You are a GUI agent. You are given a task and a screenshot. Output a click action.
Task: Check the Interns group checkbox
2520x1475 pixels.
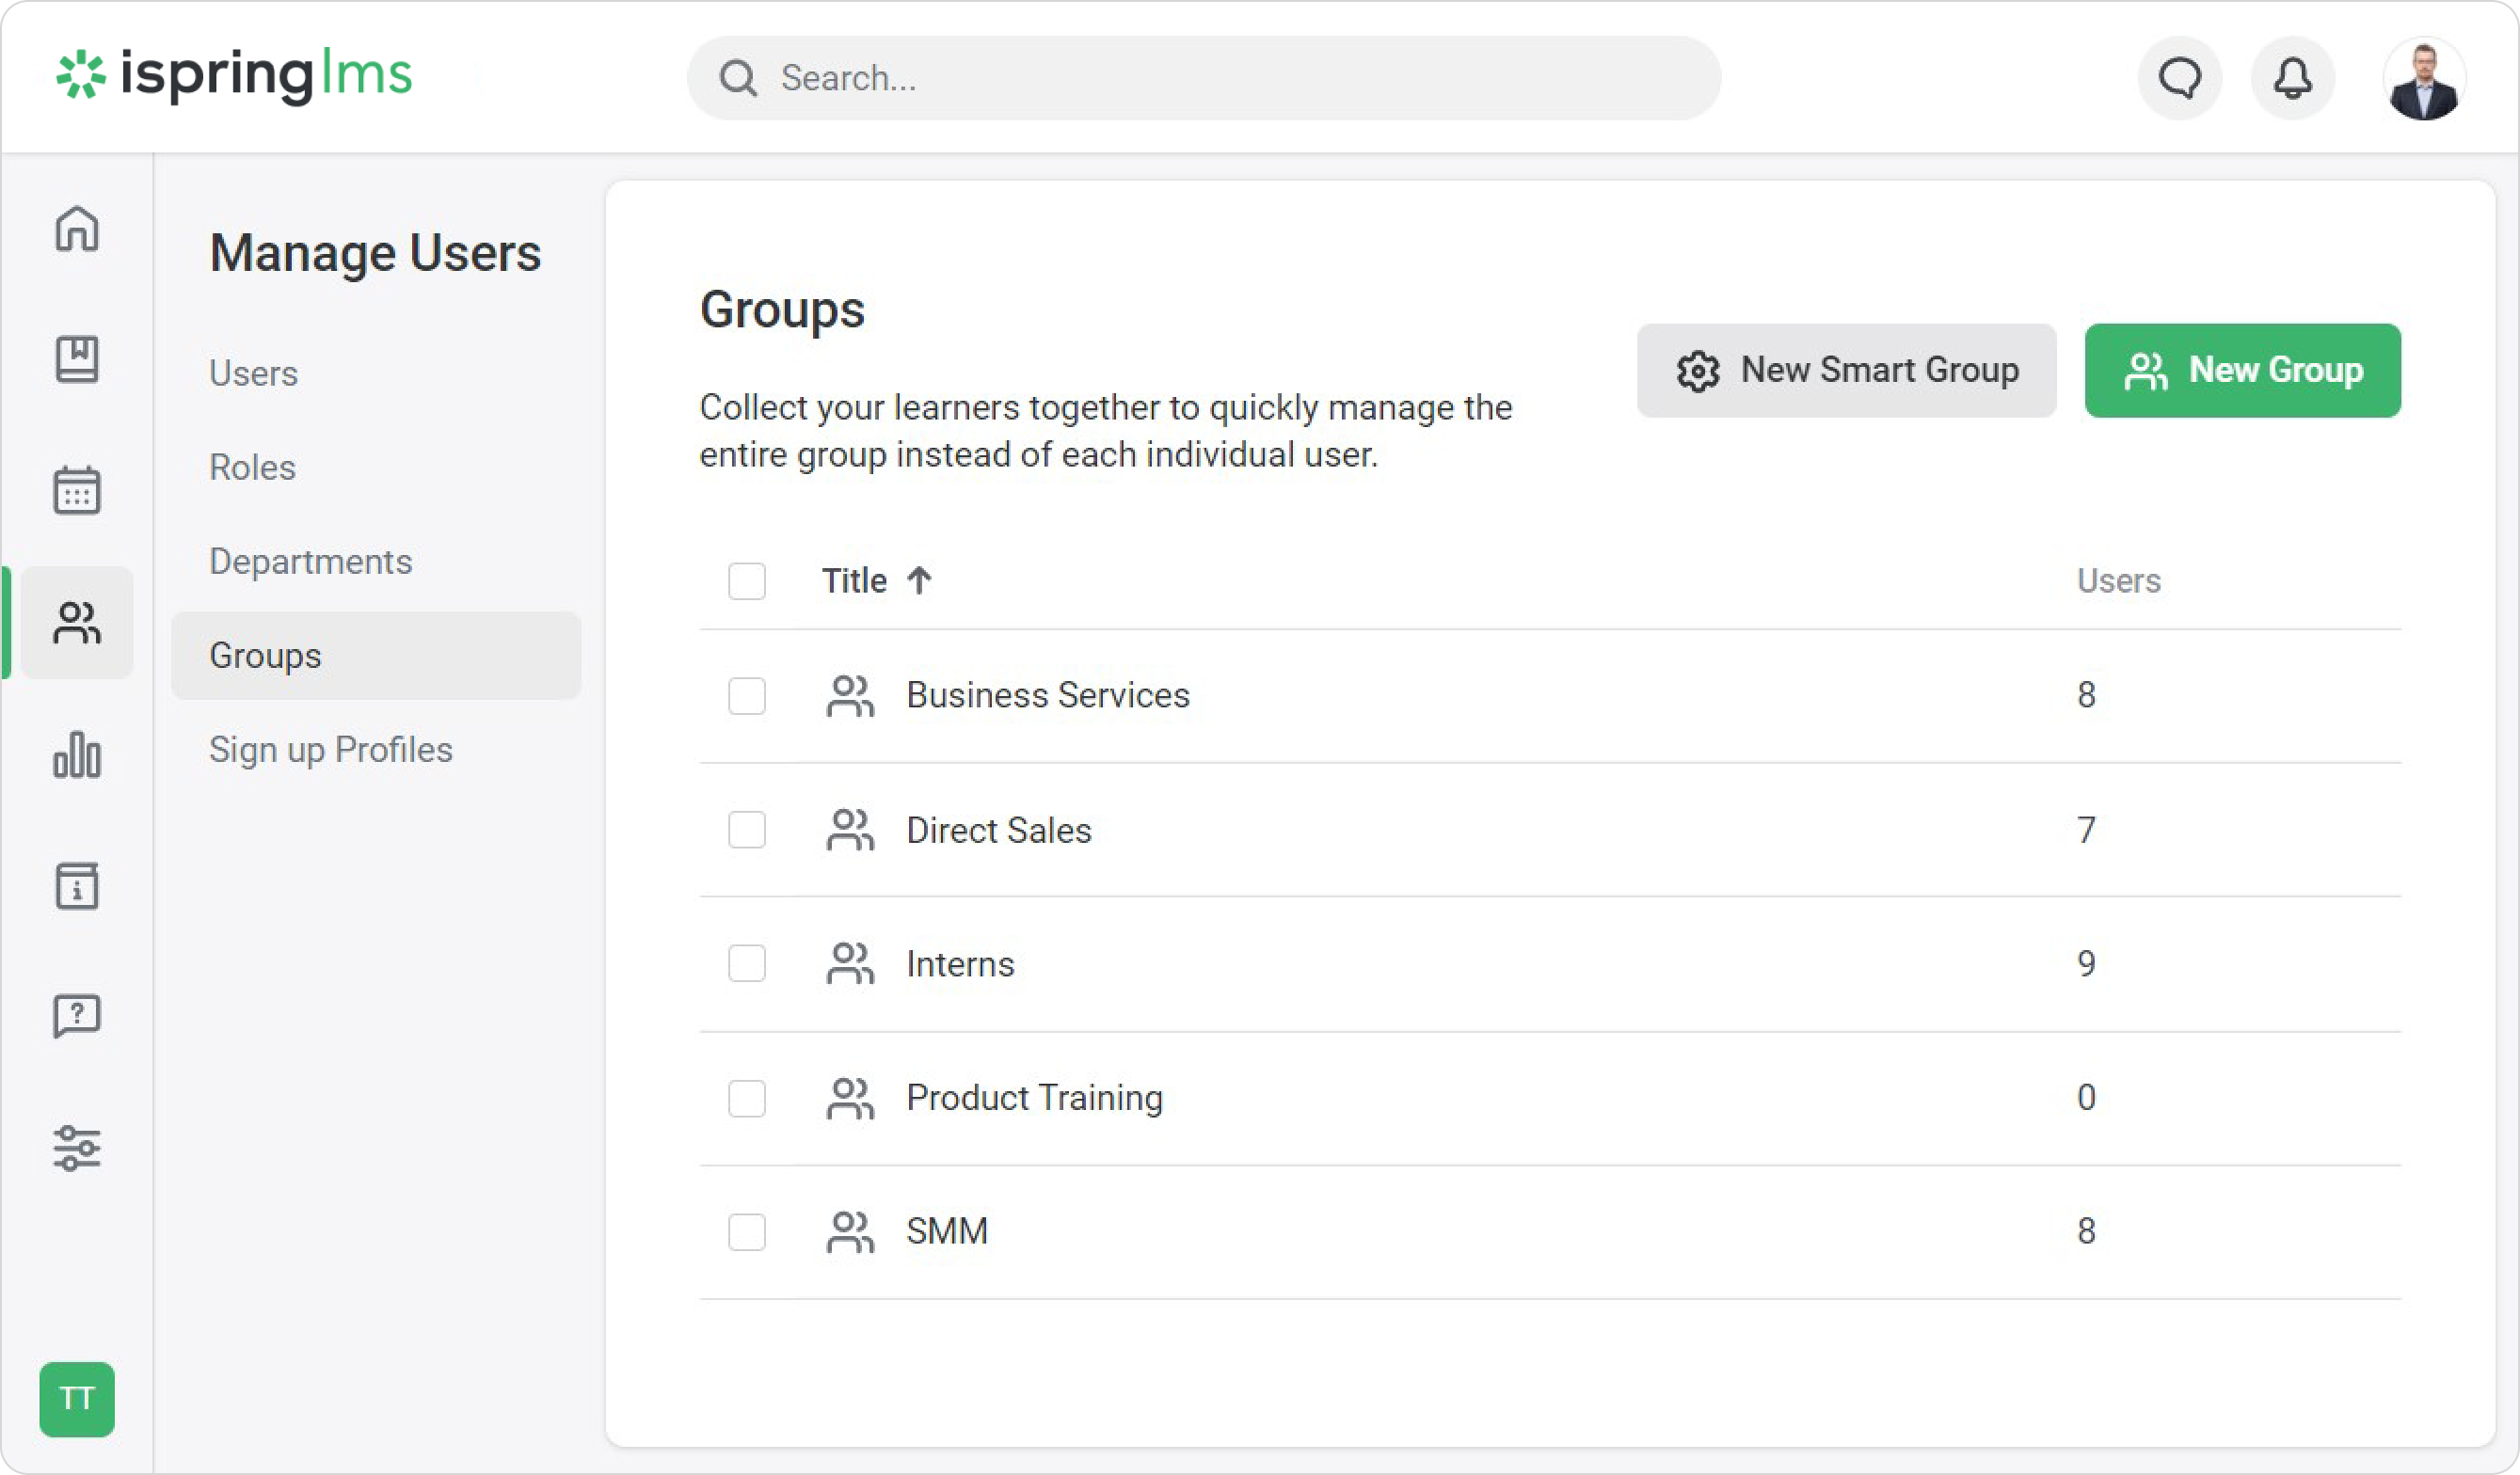tap(747, 964)
